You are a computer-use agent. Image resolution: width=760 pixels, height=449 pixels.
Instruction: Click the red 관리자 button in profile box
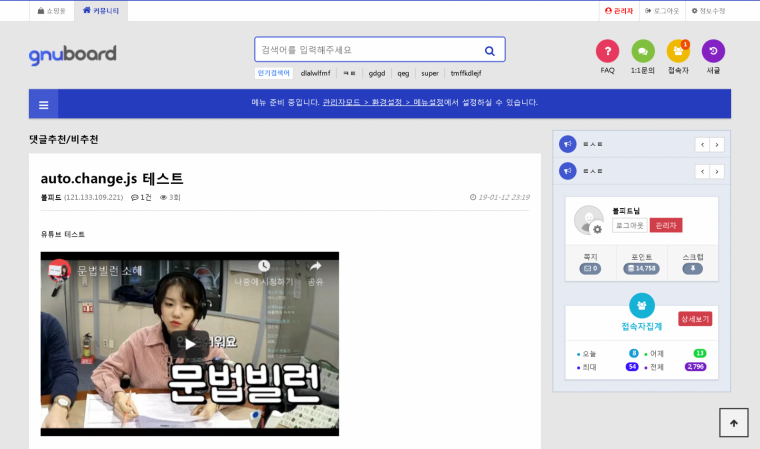[665, 225]
